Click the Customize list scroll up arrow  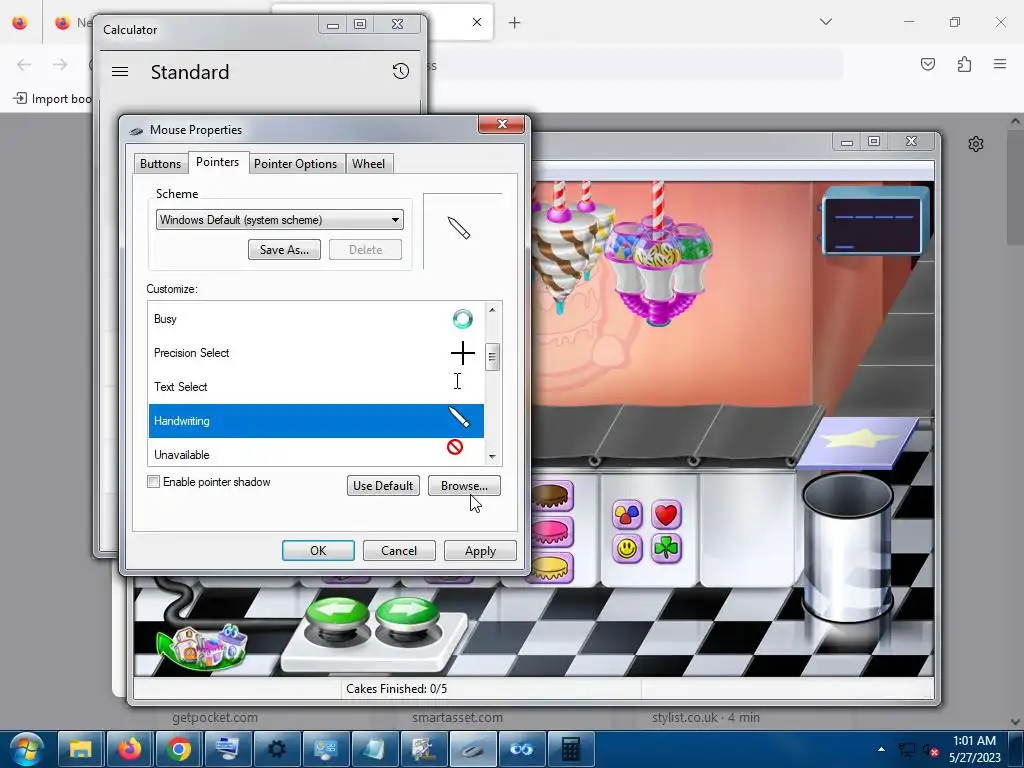[492, 310]
